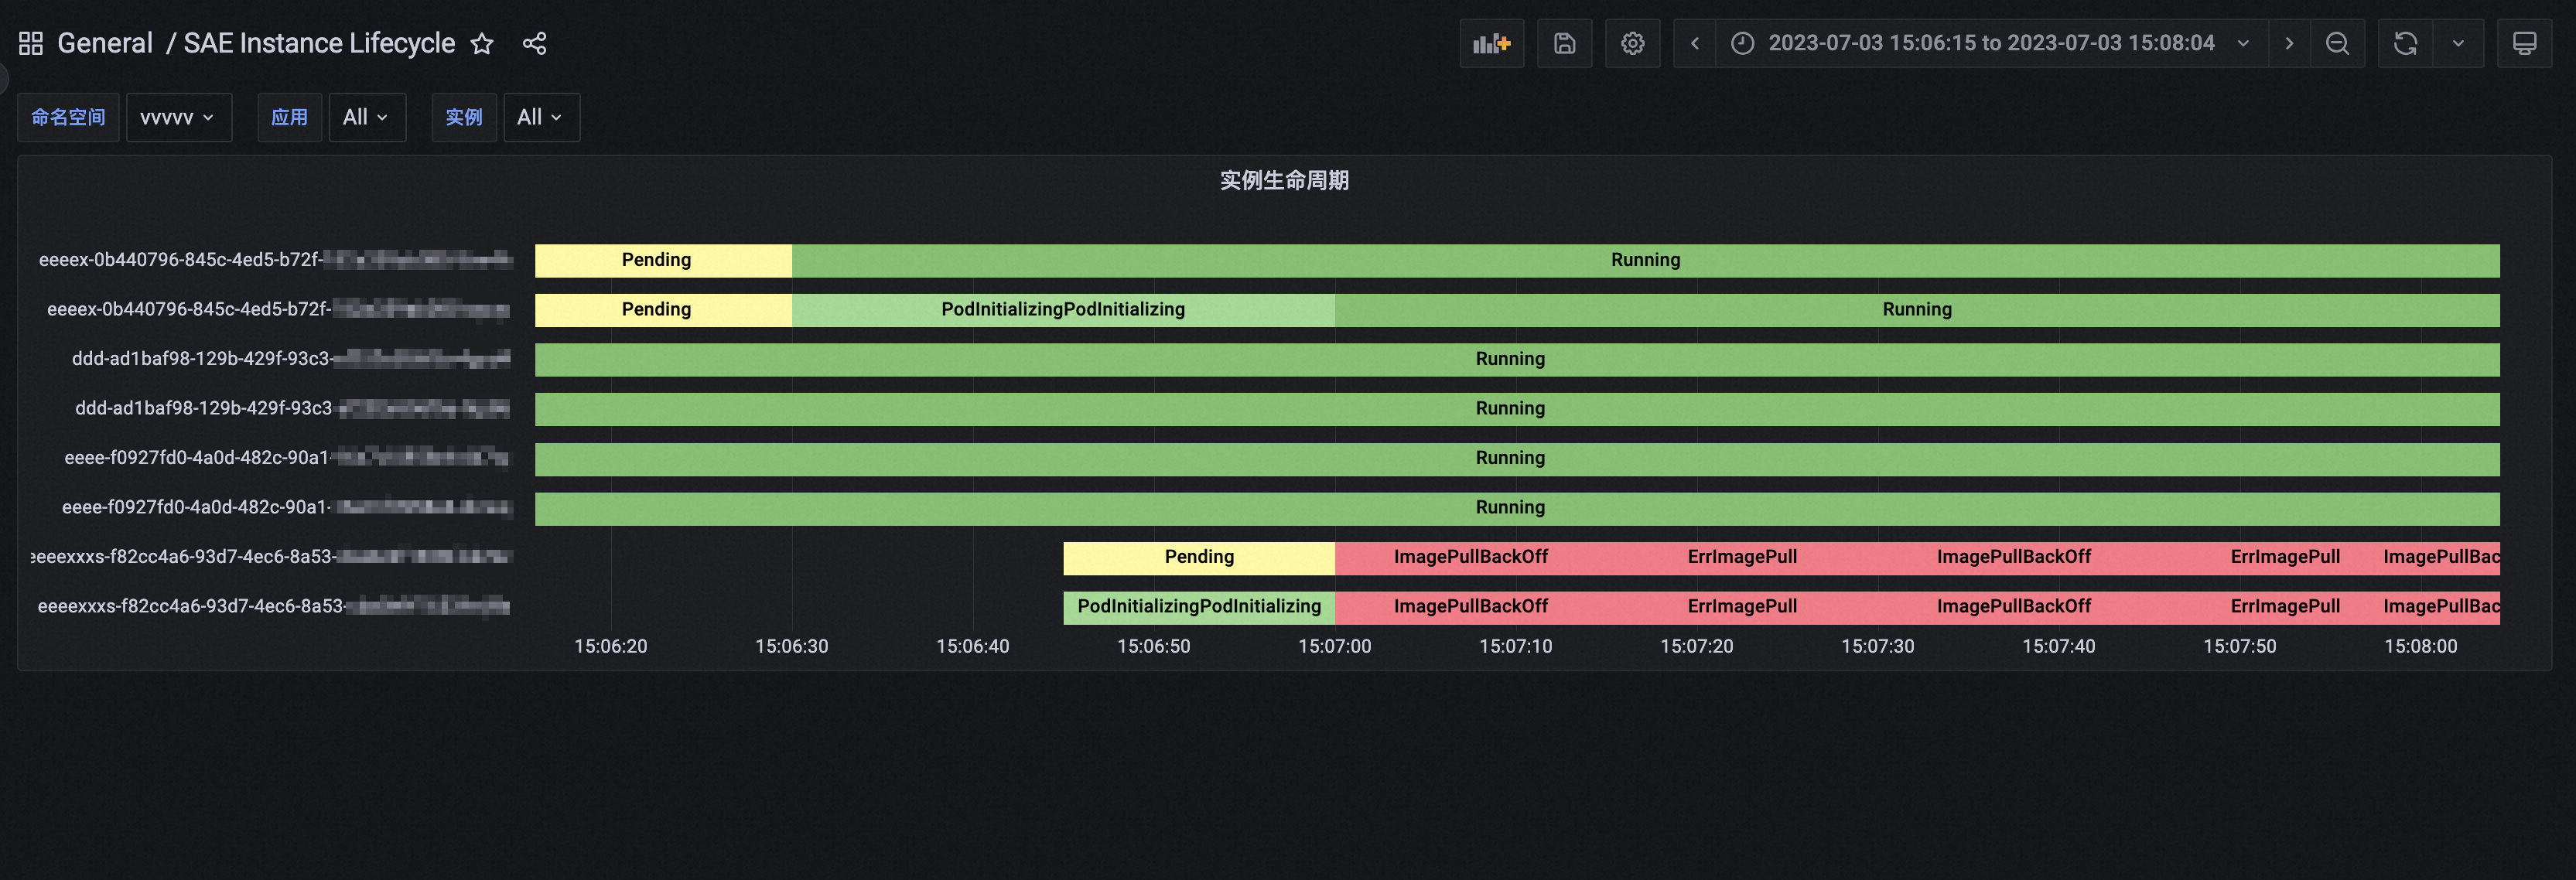The image size is (2576, 880).
Task: Cycle the TV view mode
Action: (x=2524, y=43)
